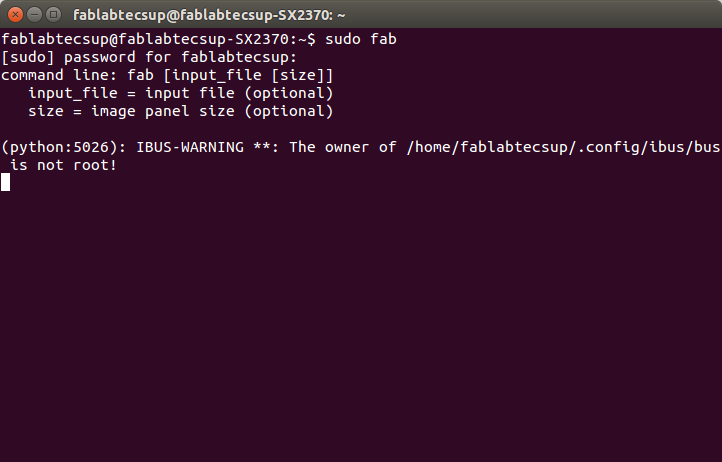The width and height of the screenshot is (722, 462).
Task: Click the /home/fablabtecsup/.config/ibus/bus path
Action: point(564,147)
